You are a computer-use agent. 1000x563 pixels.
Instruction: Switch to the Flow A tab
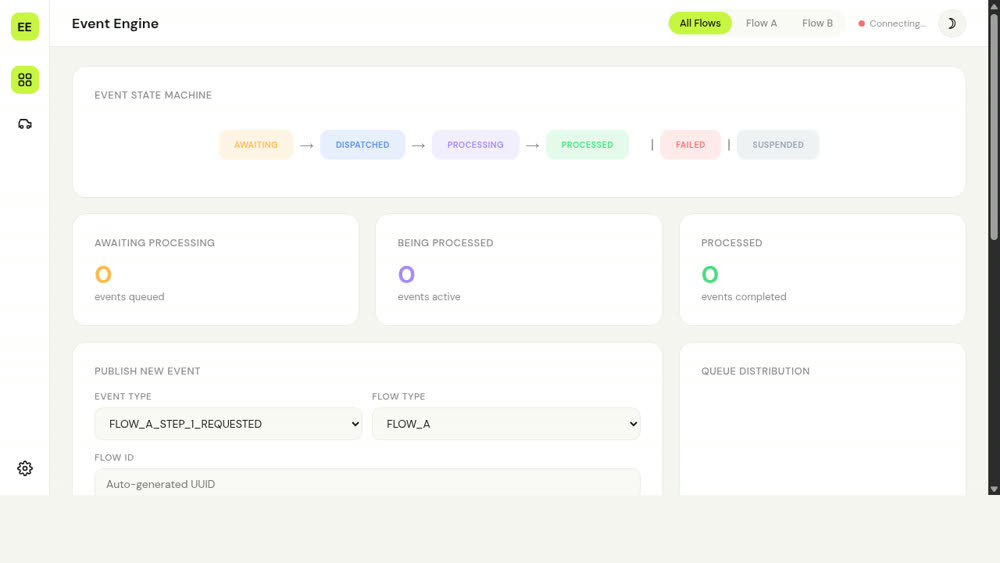tap(761, 23)
